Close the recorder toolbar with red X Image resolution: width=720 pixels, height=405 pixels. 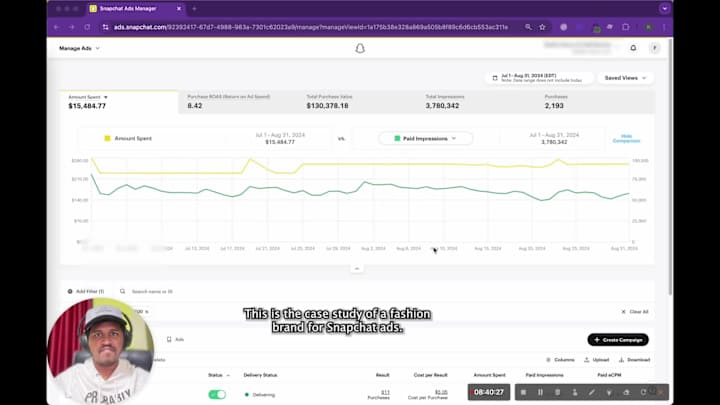tap(660, 392)
